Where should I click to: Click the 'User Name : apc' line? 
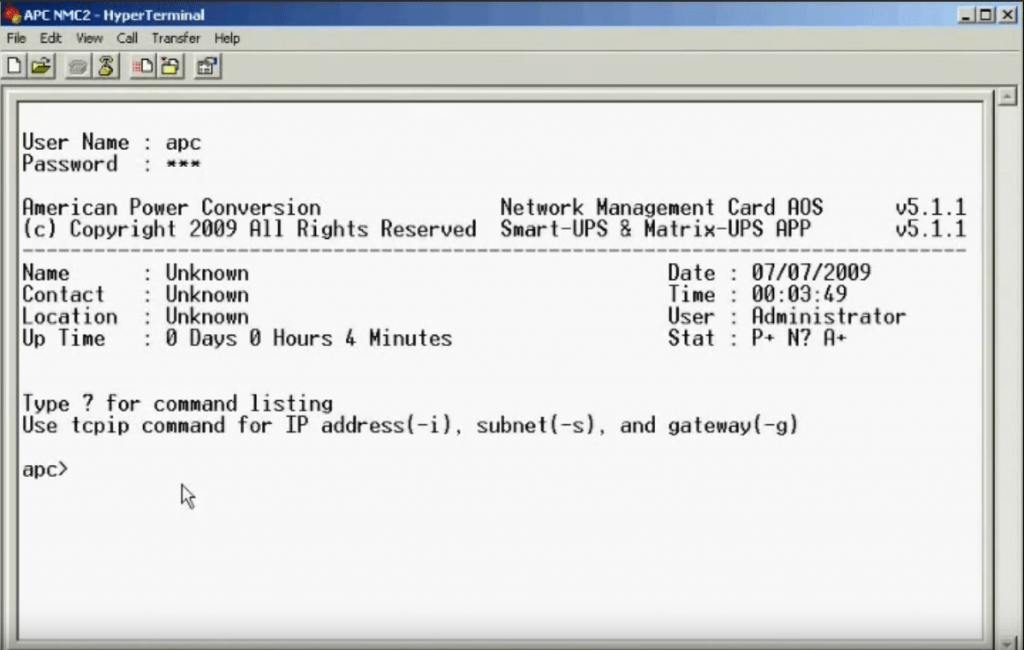(112, 142)
